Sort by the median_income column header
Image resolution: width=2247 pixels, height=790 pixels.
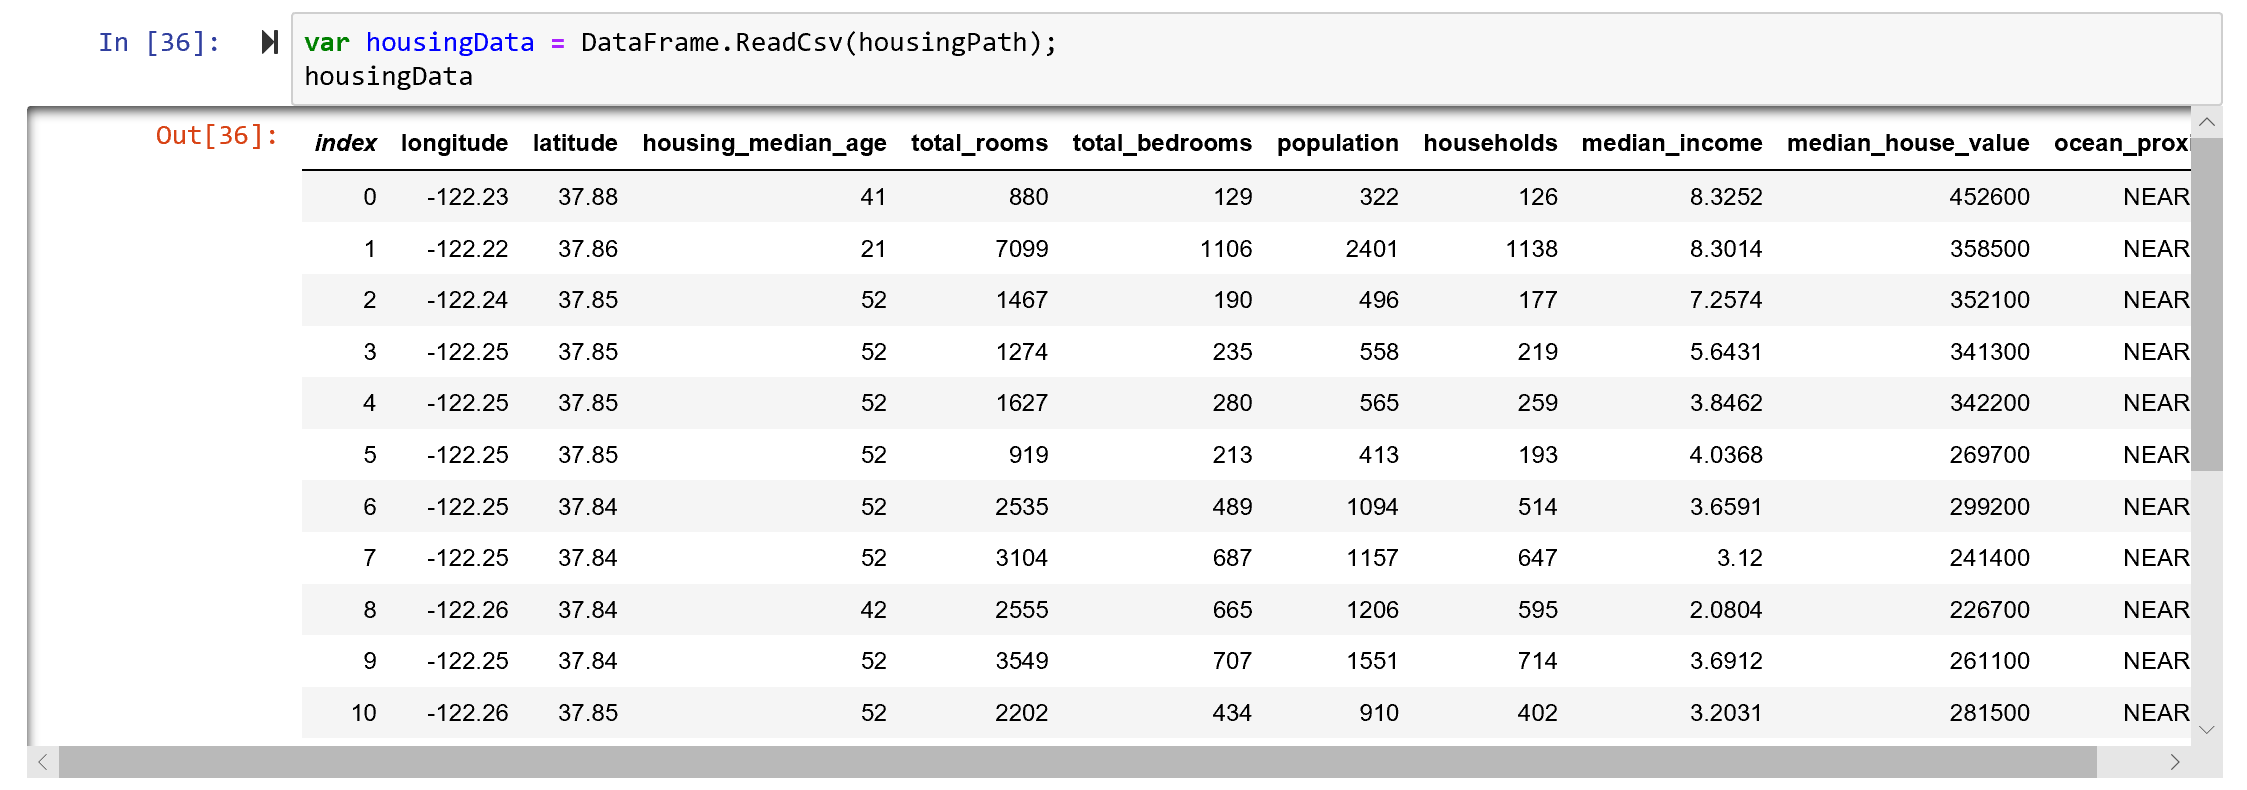[x=1671, y=143]
